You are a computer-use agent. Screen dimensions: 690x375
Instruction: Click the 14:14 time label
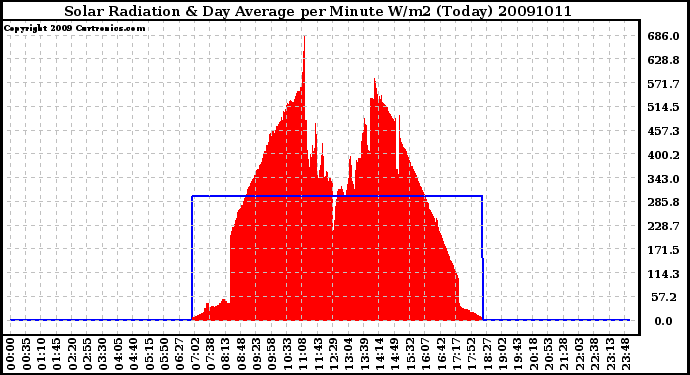[380, 354]
